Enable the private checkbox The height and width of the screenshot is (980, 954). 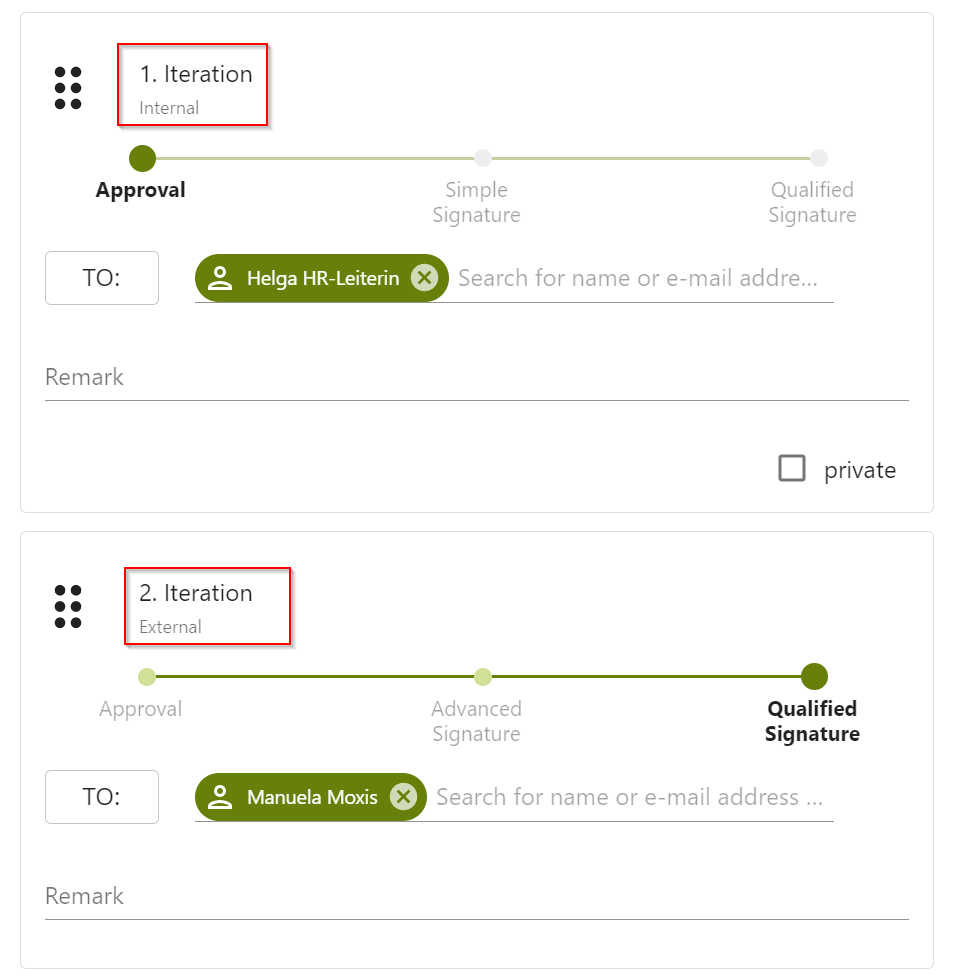(x=792, y=469)
